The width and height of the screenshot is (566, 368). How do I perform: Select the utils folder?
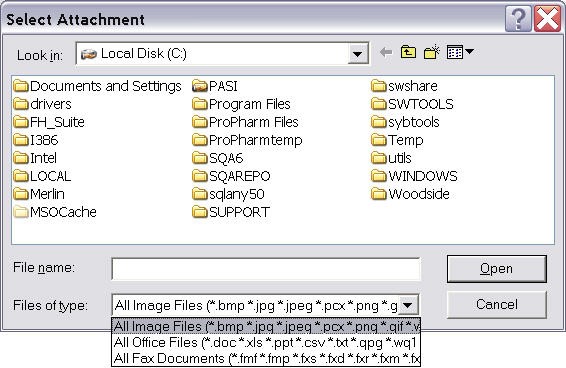tap(391, 158)
